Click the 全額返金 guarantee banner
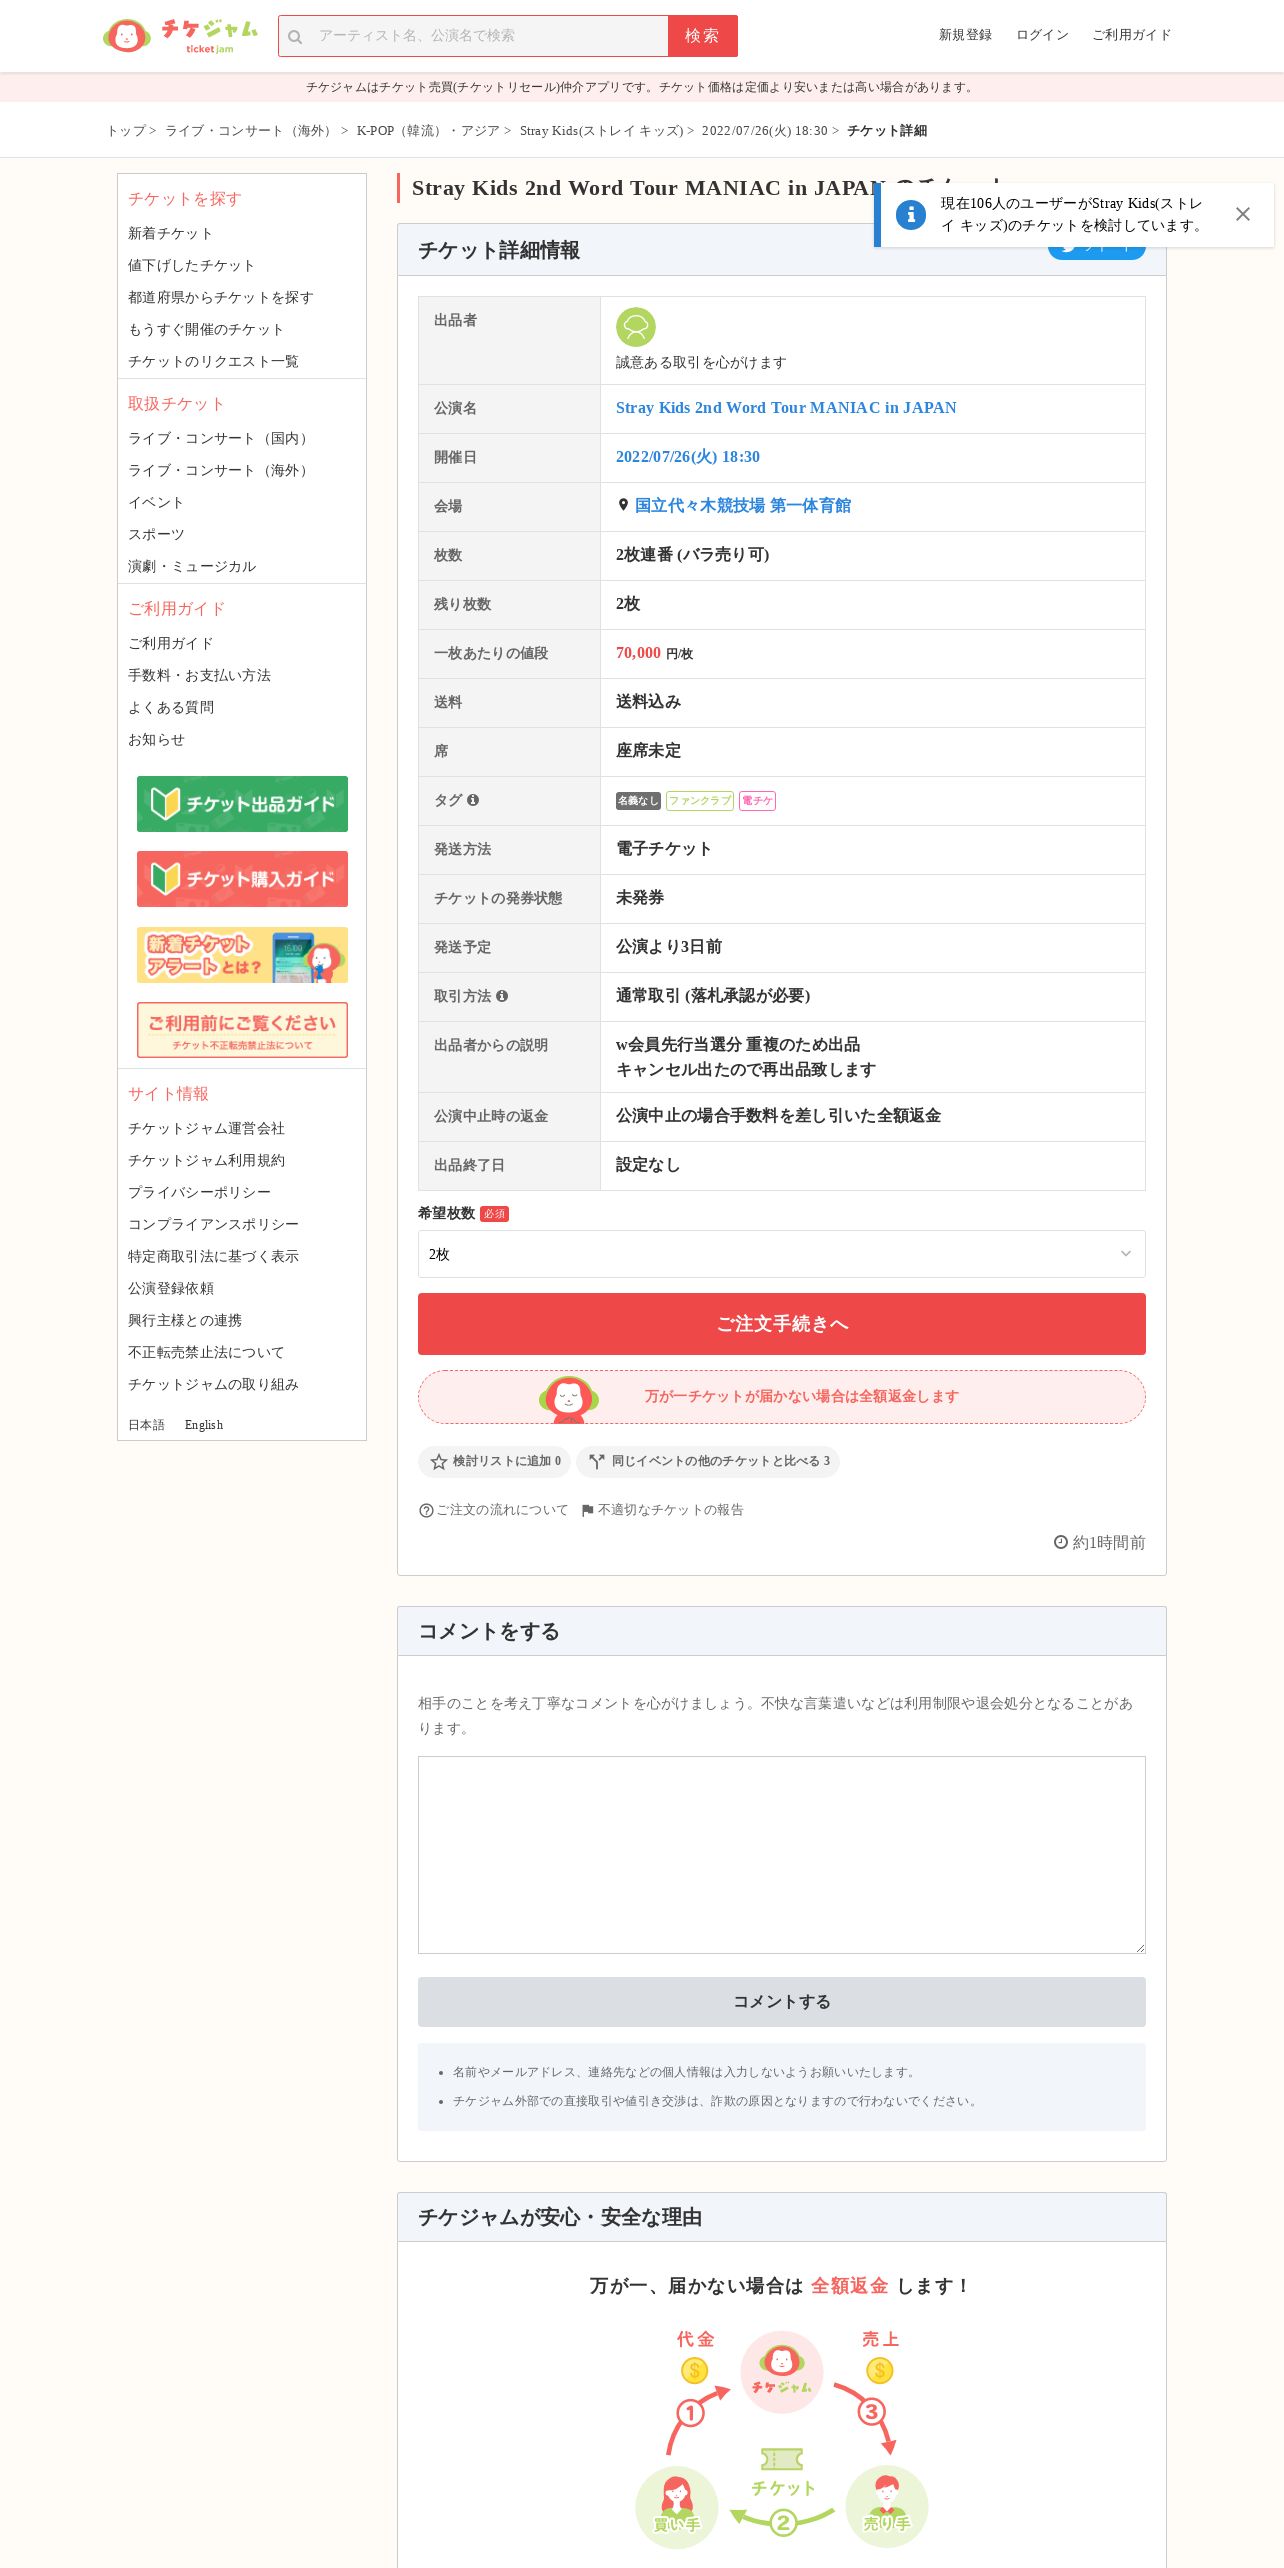This screenshot has width=1284, height=2568. coord(781,1397)
